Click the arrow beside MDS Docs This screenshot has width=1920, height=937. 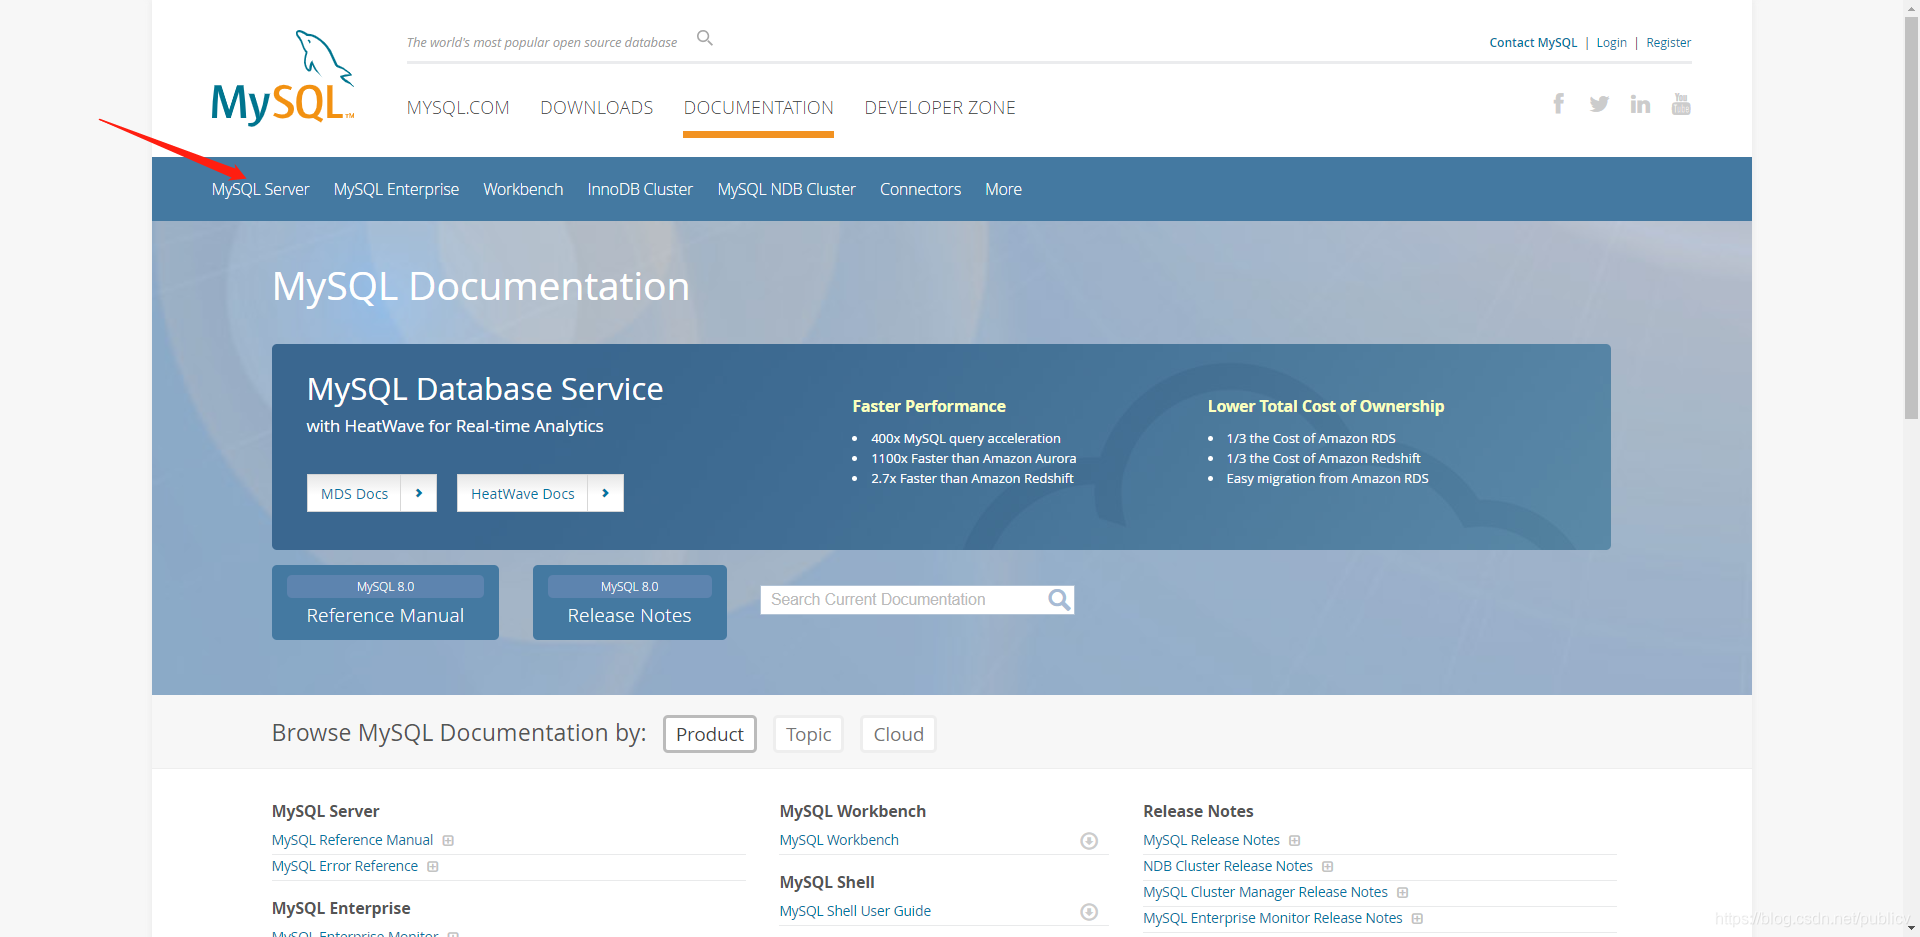pos(419,493)
